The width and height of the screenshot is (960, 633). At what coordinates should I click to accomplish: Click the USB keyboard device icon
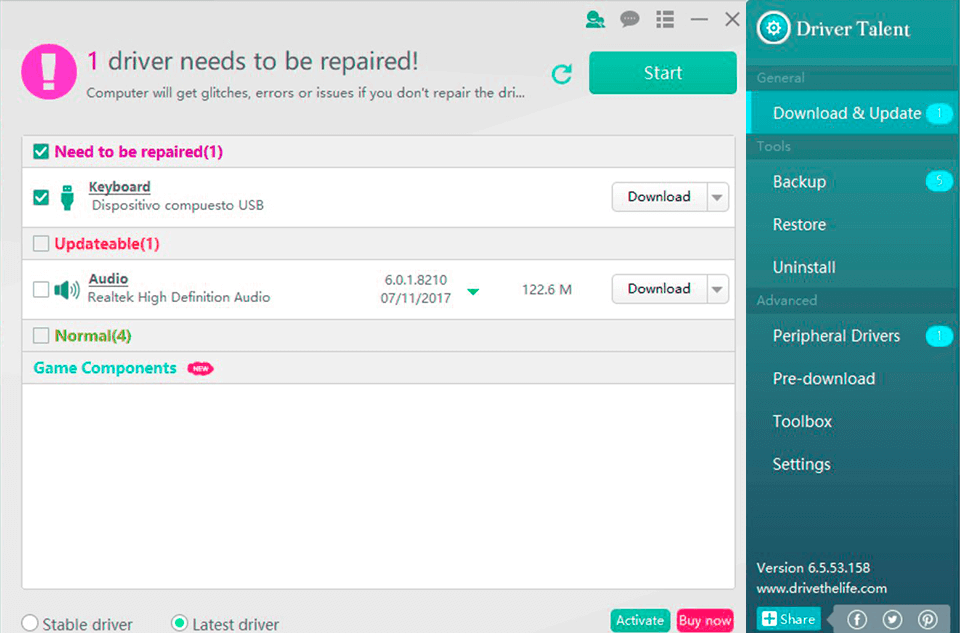click(x=67, y=196)
